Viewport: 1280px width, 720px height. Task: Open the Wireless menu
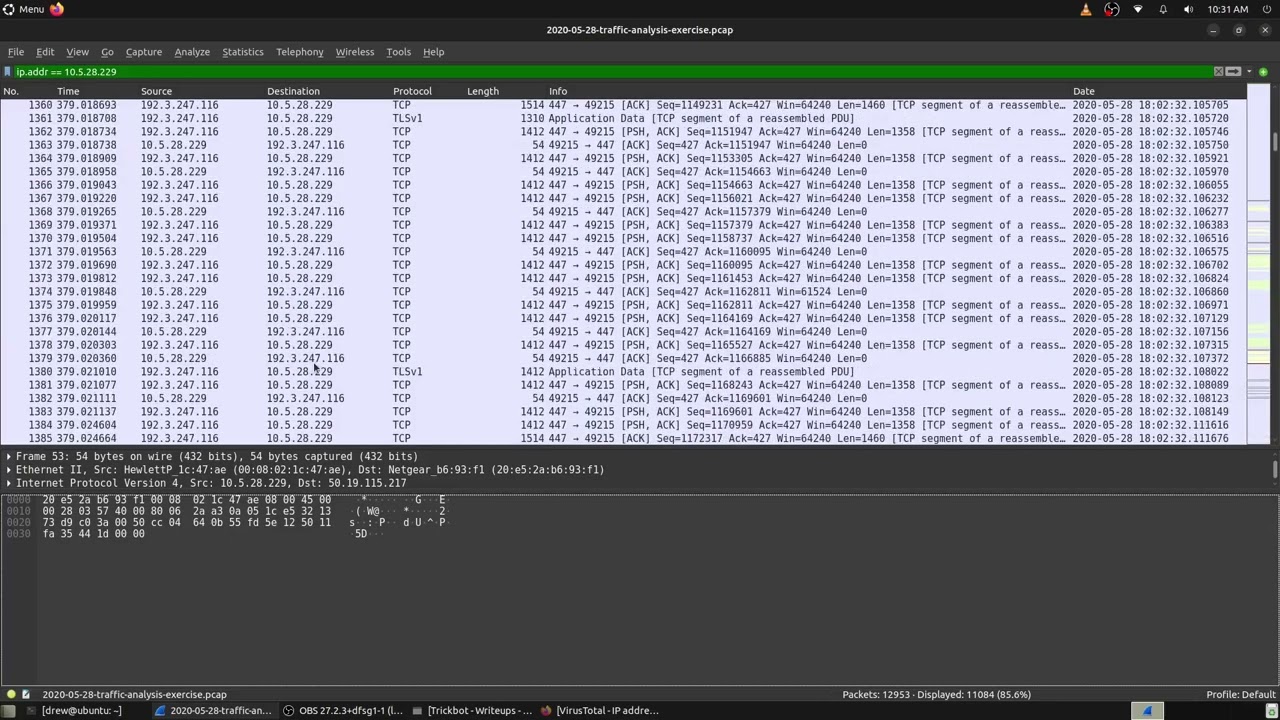pos(355,52)
